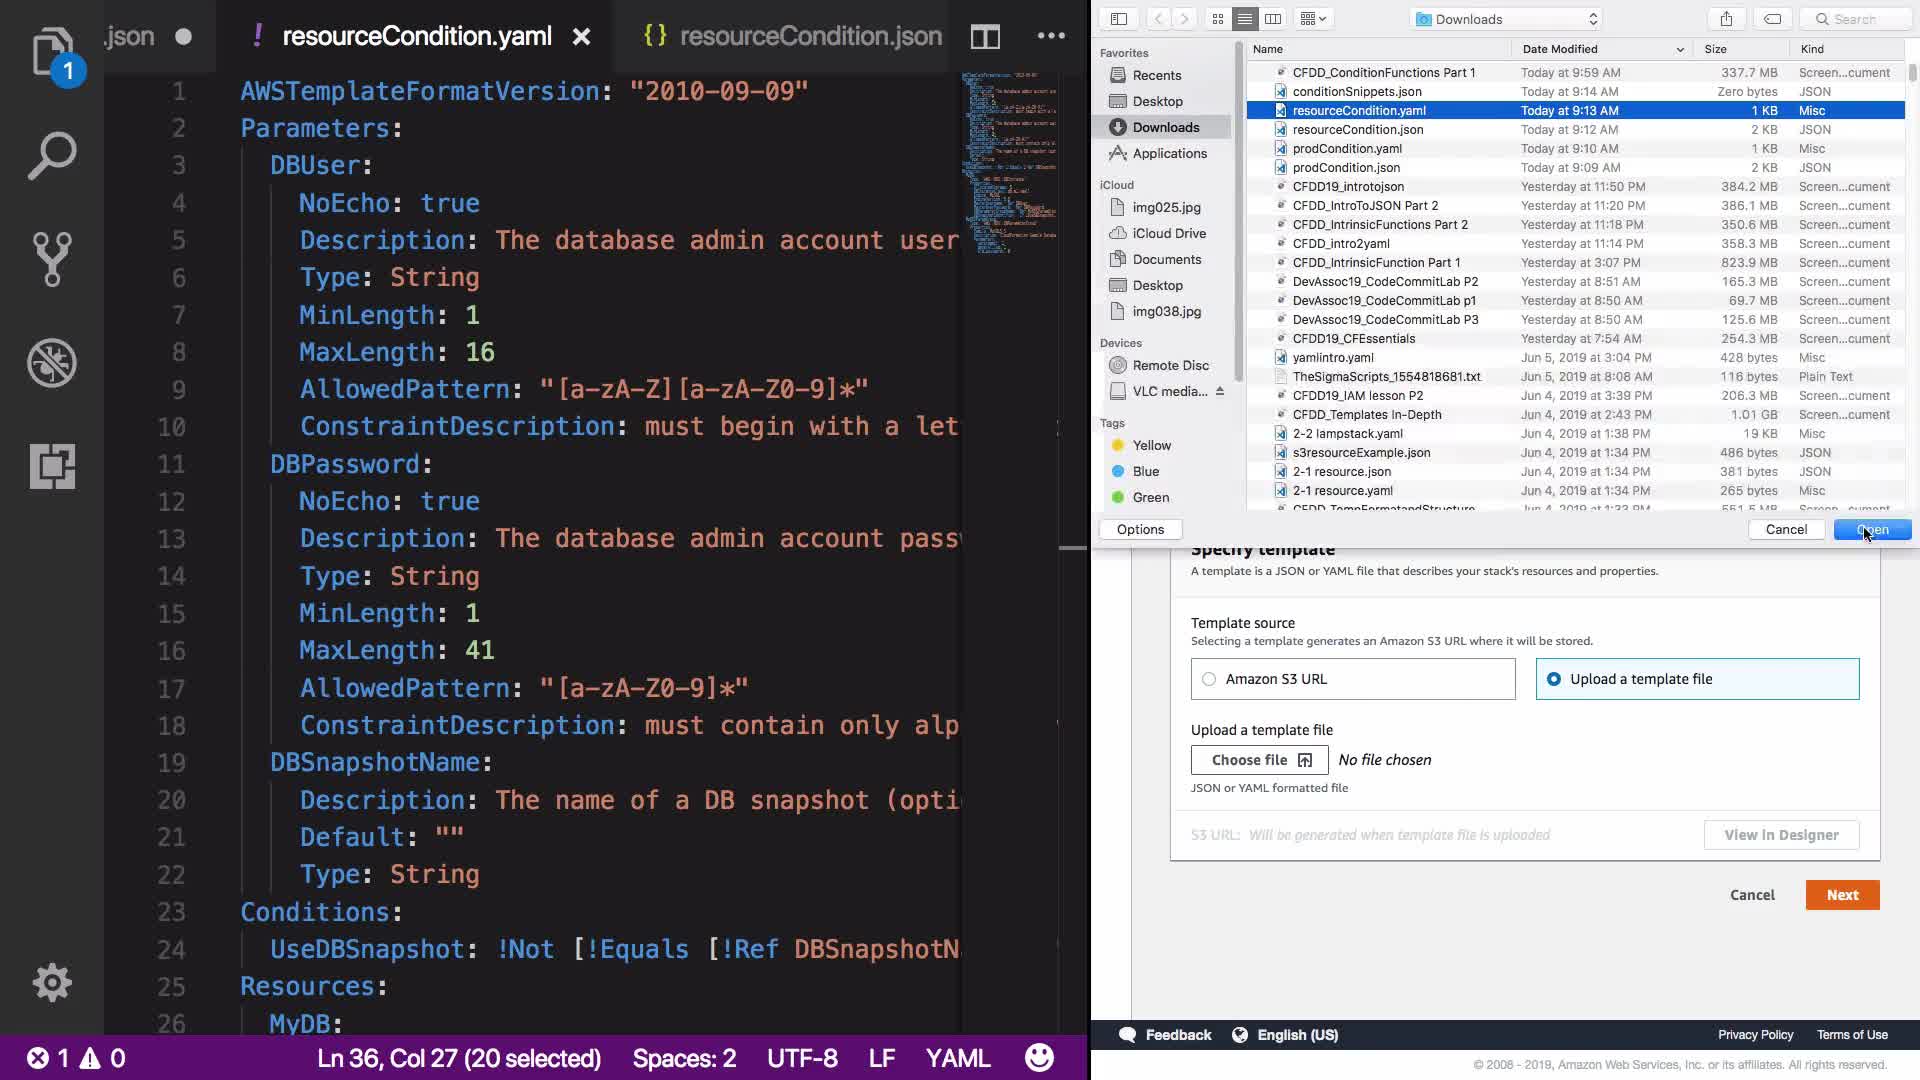1920x1080 pixels.
Task: Open the Downloads location dropdown
Action: (1507, 19)
